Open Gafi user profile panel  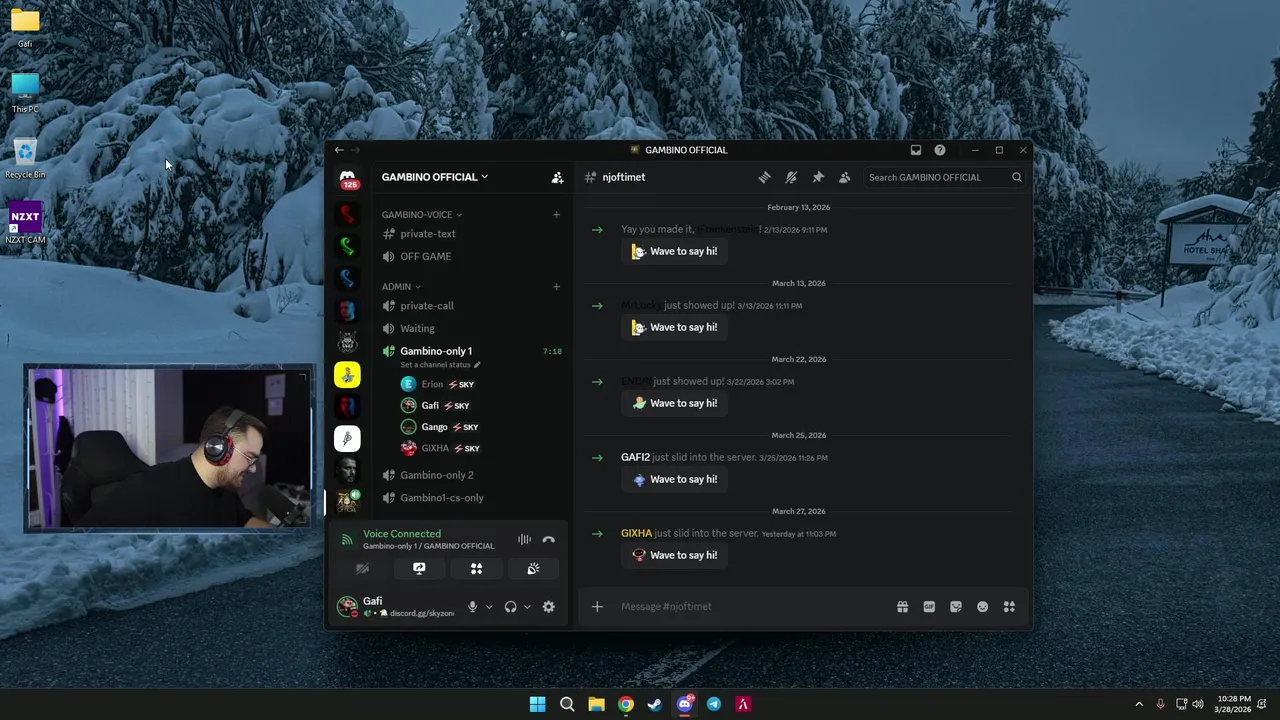[397, 606]
